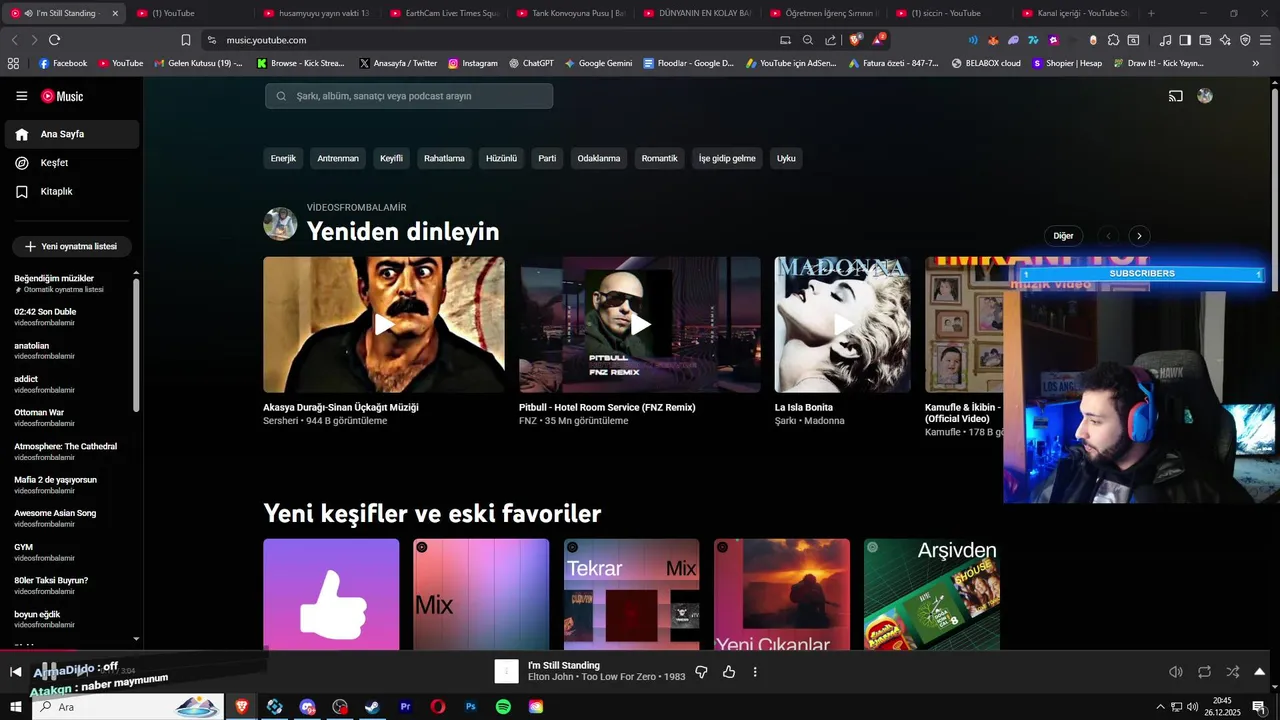Image resolution: width=1280 pixels, height=720 pixels.
Task: Open the browser main hamburger menu
Action: pos(1265,40)
